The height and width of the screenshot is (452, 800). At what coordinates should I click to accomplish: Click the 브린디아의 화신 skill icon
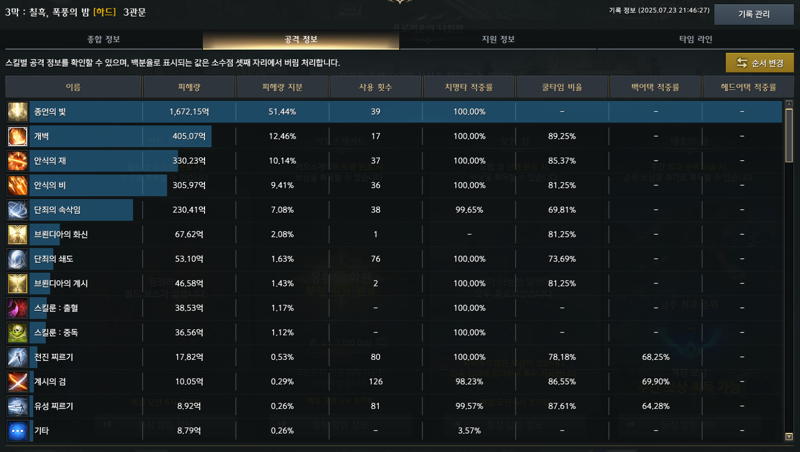coord(17,234)
